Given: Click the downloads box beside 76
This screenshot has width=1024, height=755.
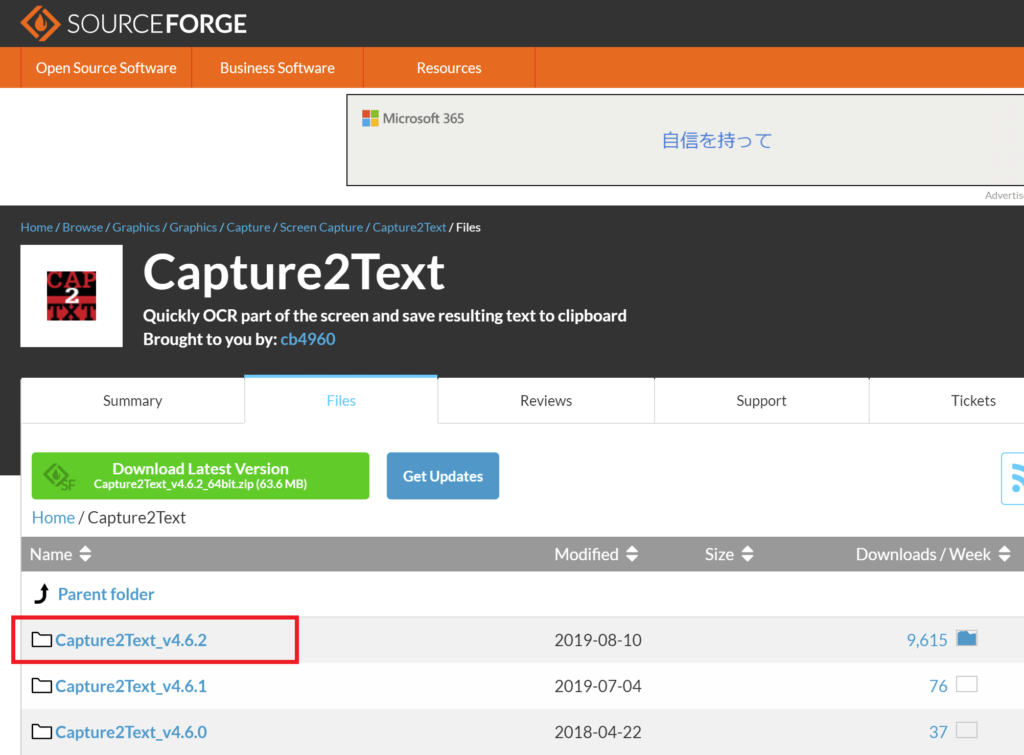Looking at the screenshot, I should (x=967, y=684).
